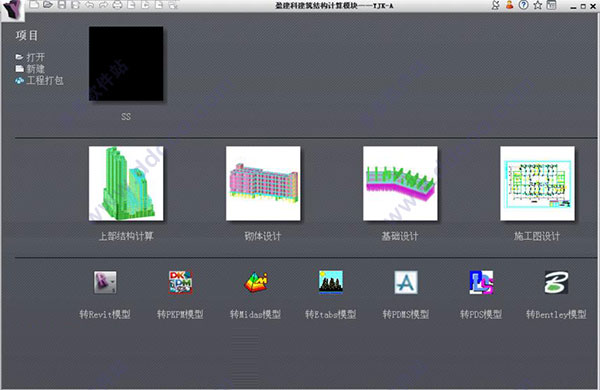
Task: Select the SS project thumbnail
Action: coord(126,64)
